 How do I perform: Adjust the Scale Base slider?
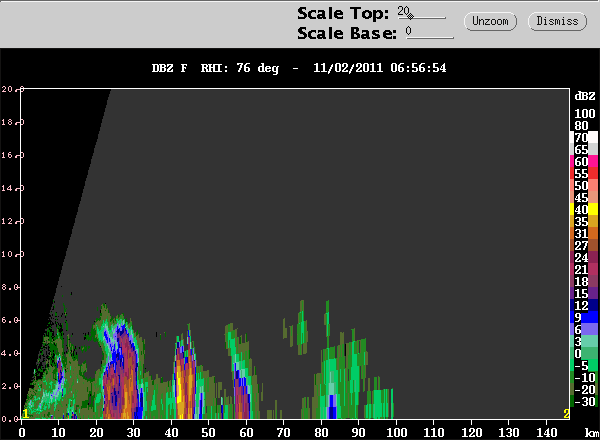pos(430,33)
